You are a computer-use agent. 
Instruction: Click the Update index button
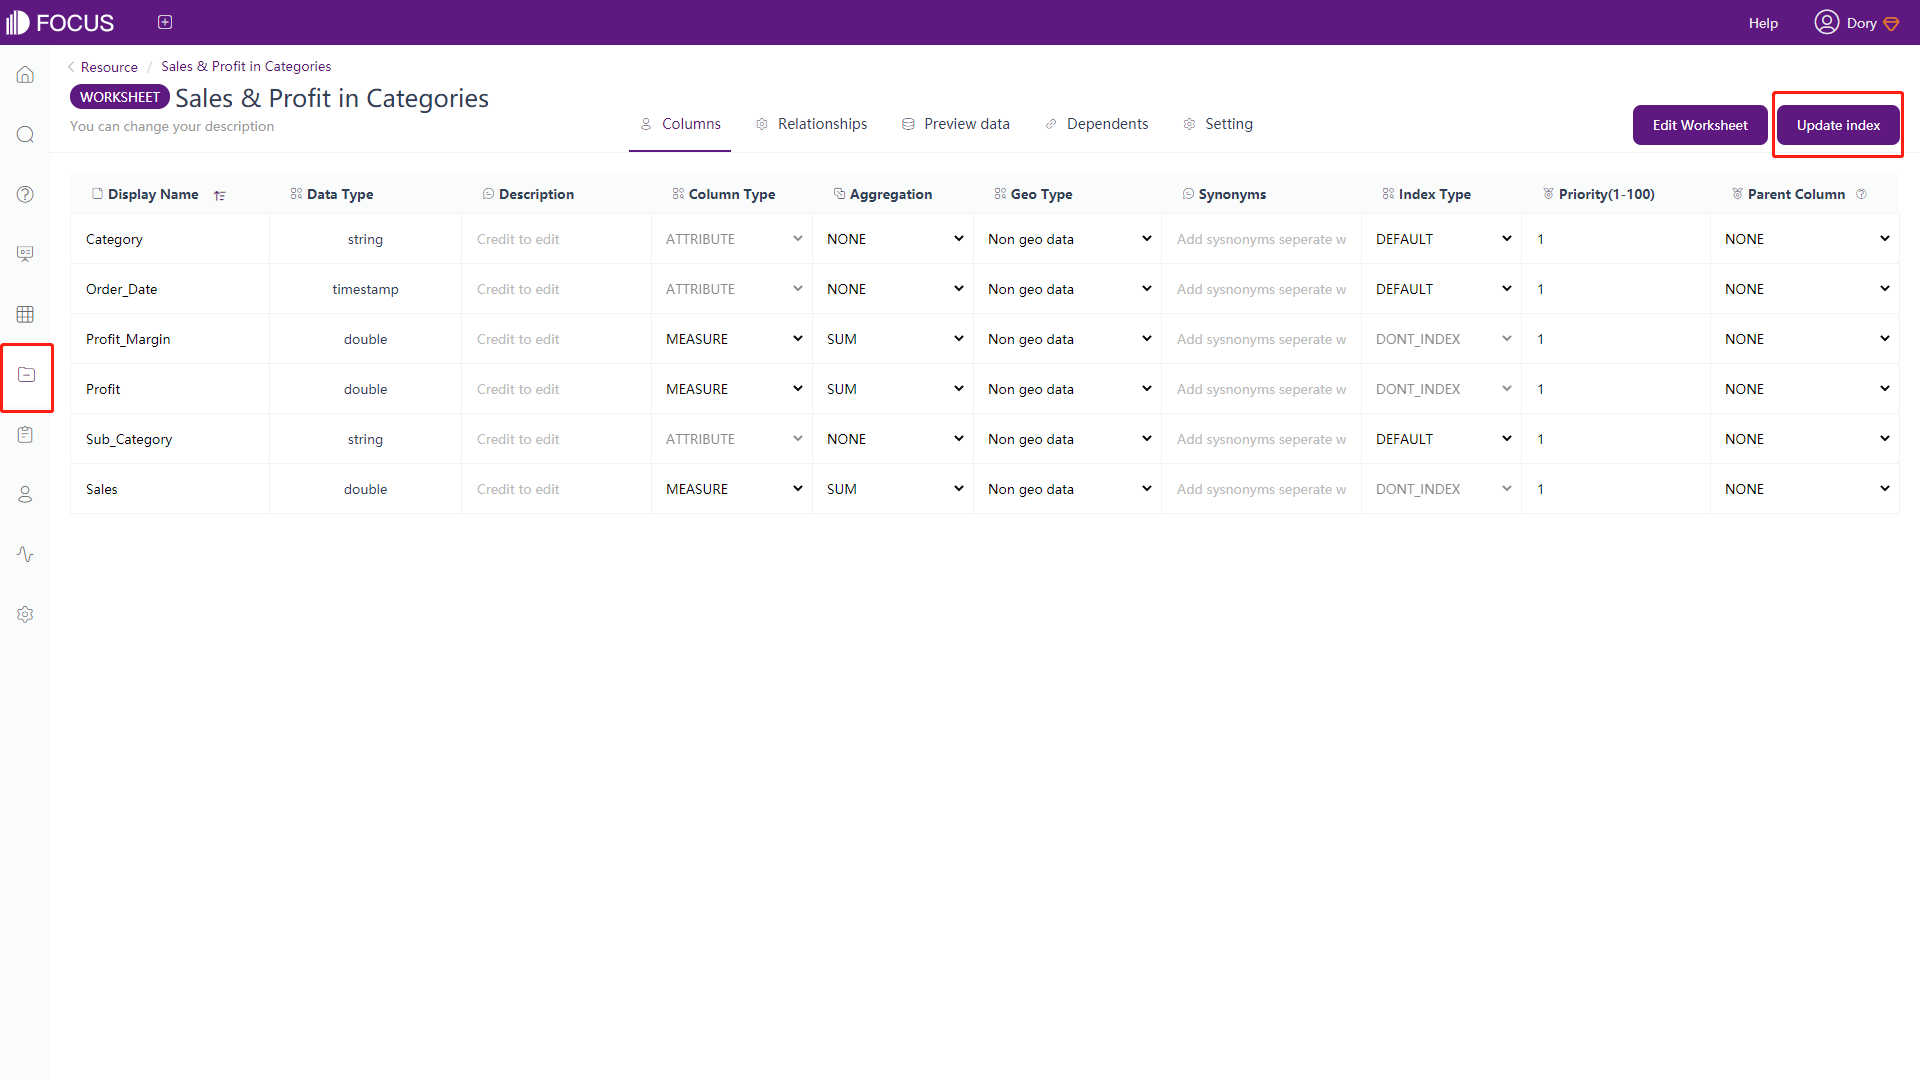pyautogui.click(x=1838, y=125)
